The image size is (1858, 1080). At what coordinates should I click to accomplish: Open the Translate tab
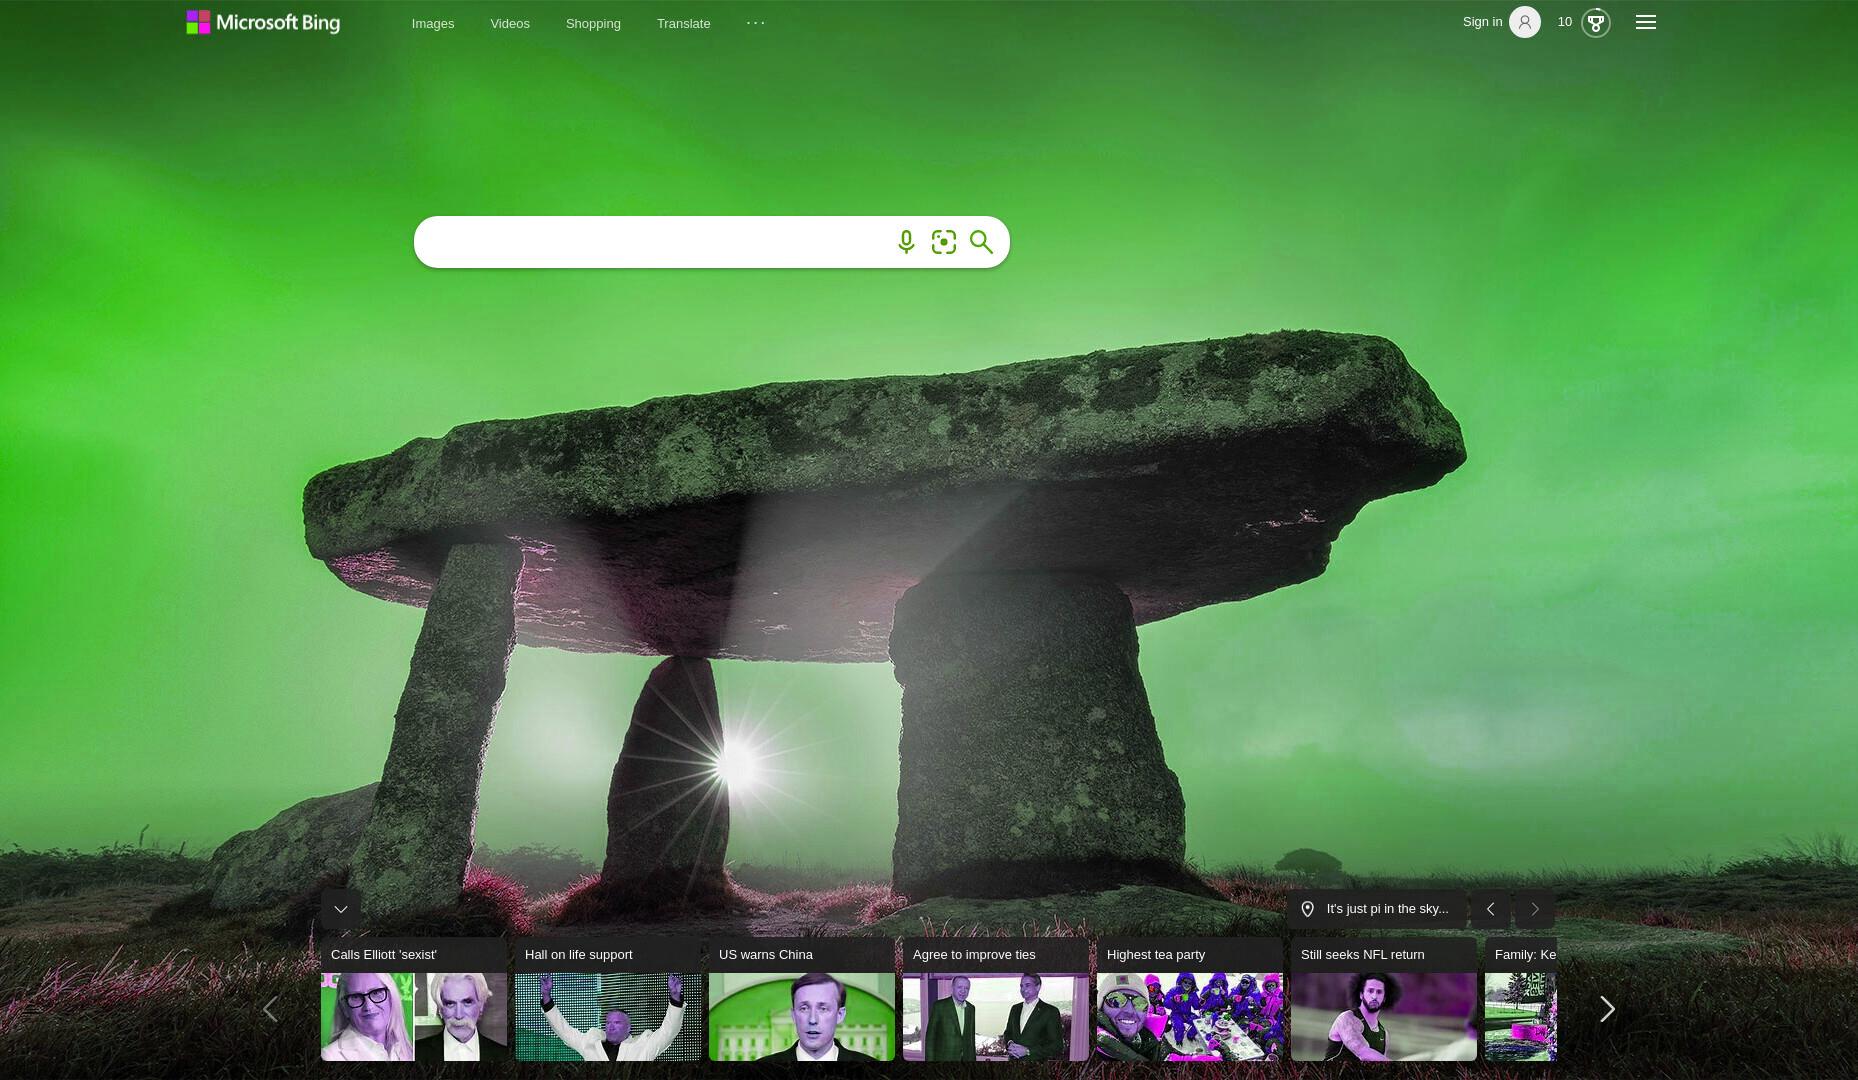[x=684, y=23]
